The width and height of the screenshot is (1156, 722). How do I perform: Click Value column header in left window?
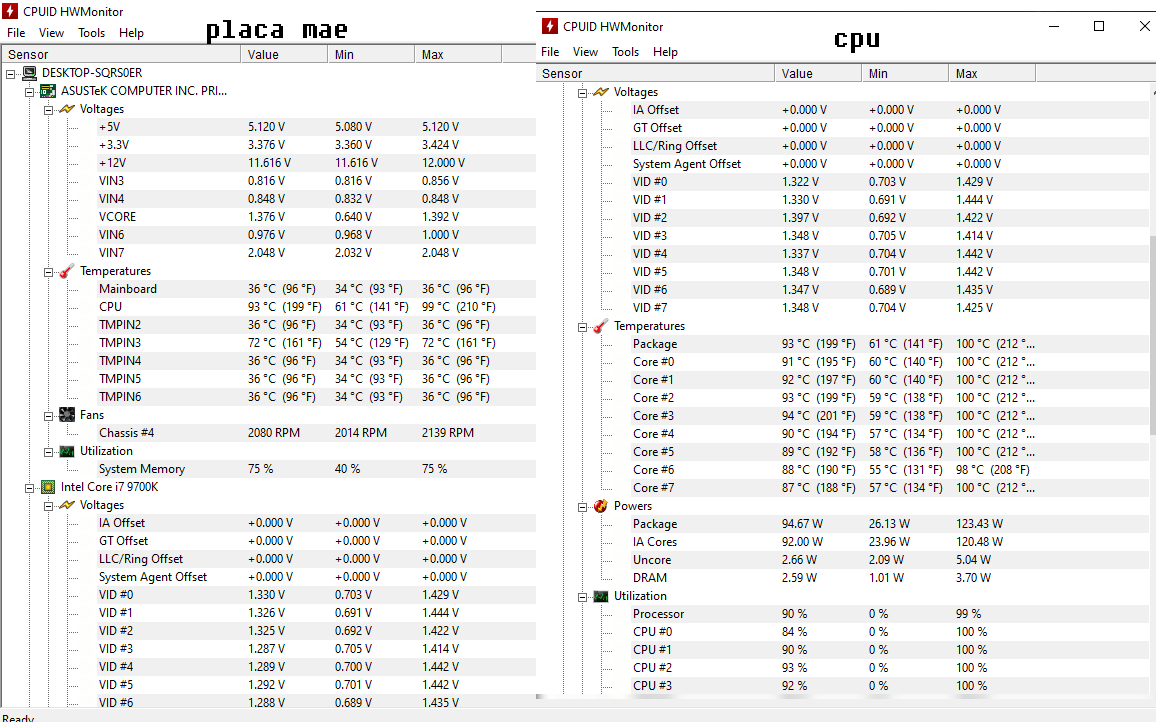pos(284,55)
